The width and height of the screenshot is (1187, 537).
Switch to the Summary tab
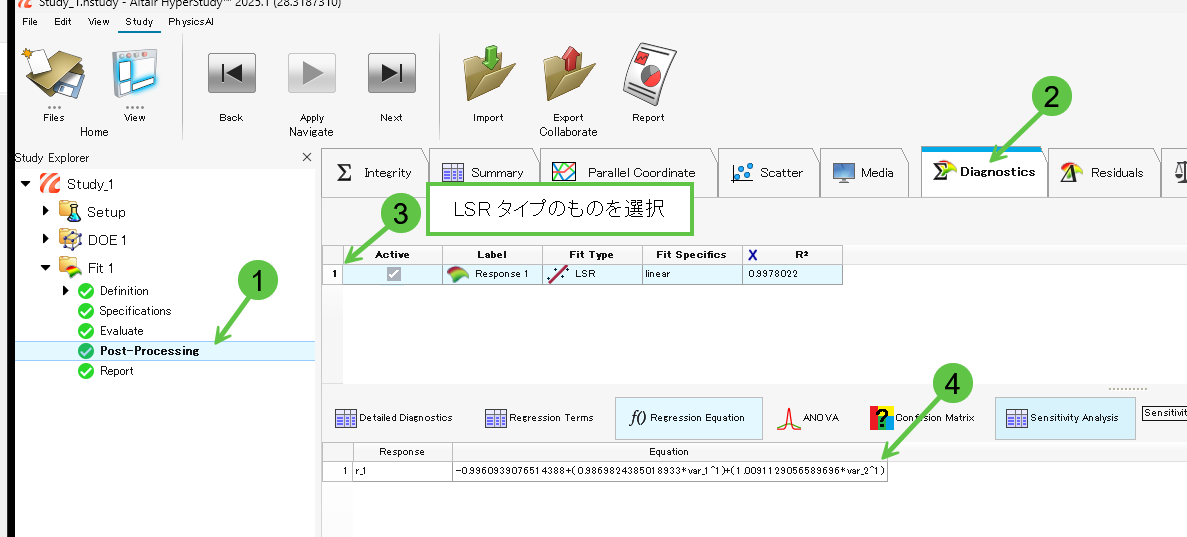point(484,173)
